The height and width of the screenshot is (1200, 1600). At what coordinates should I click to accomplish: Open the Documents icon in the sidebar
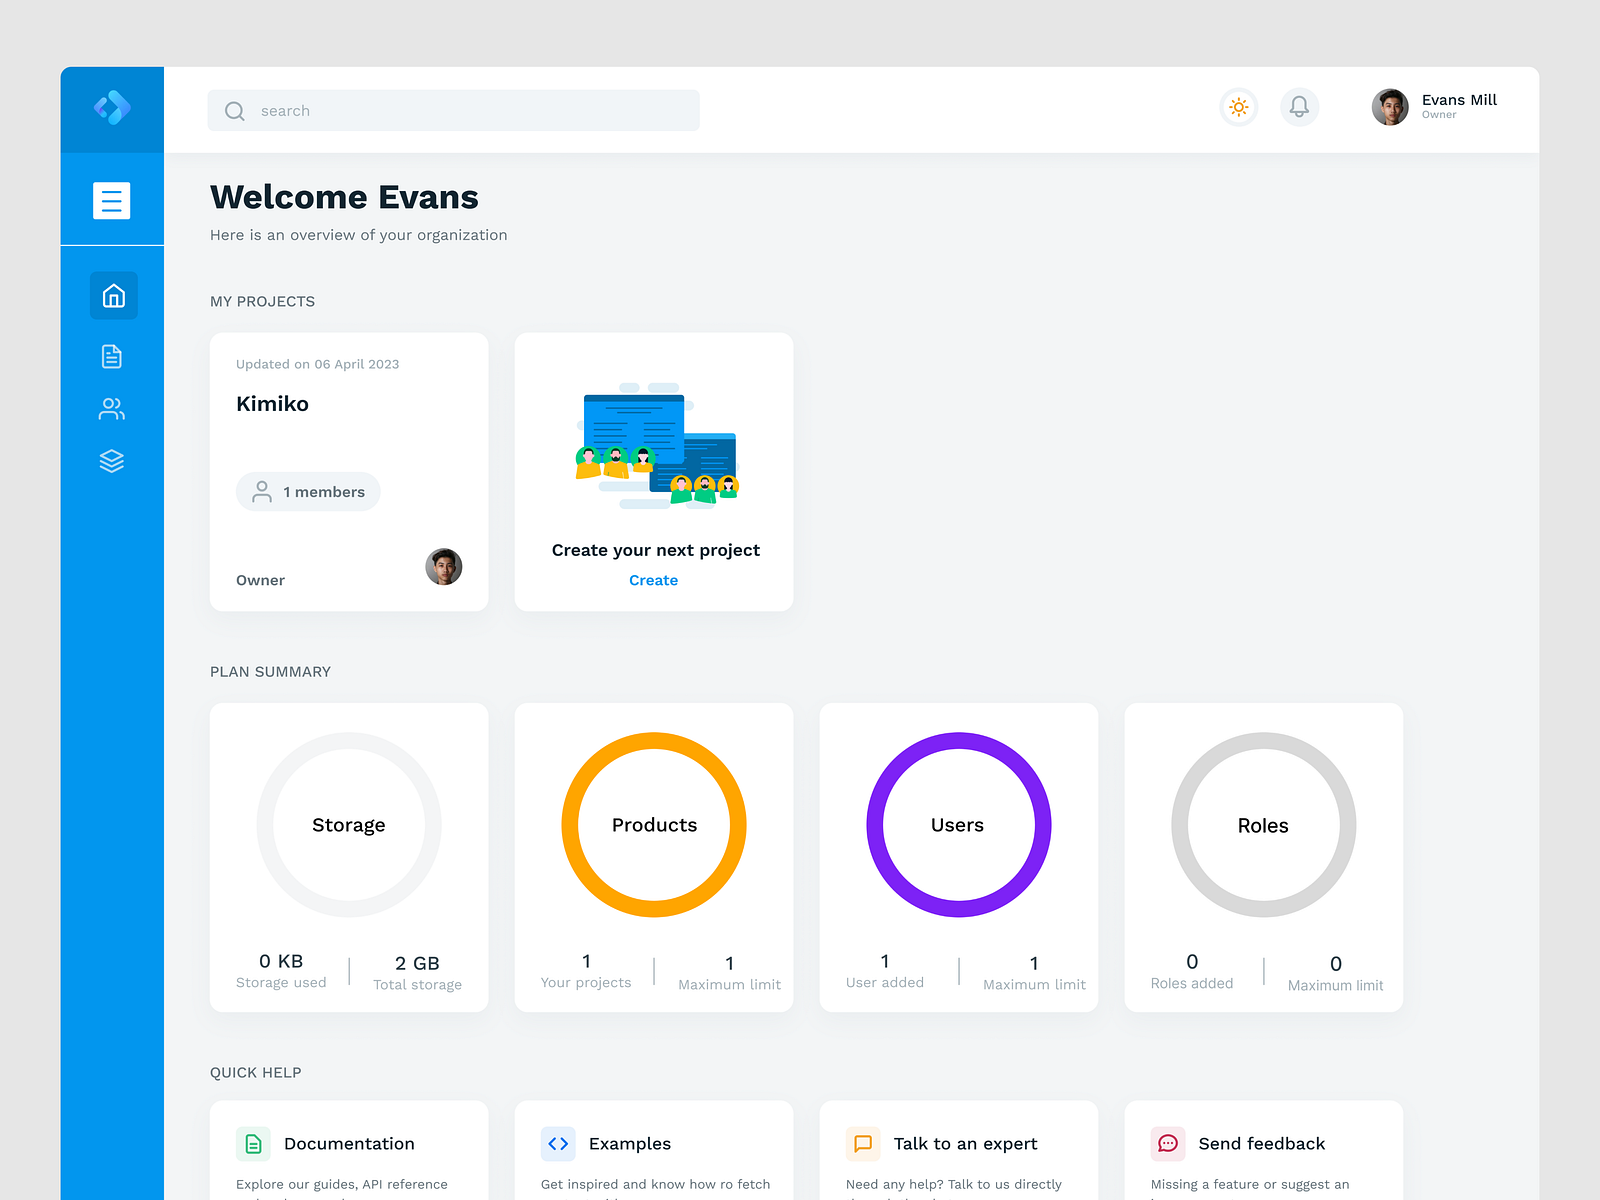coord(112,355)
